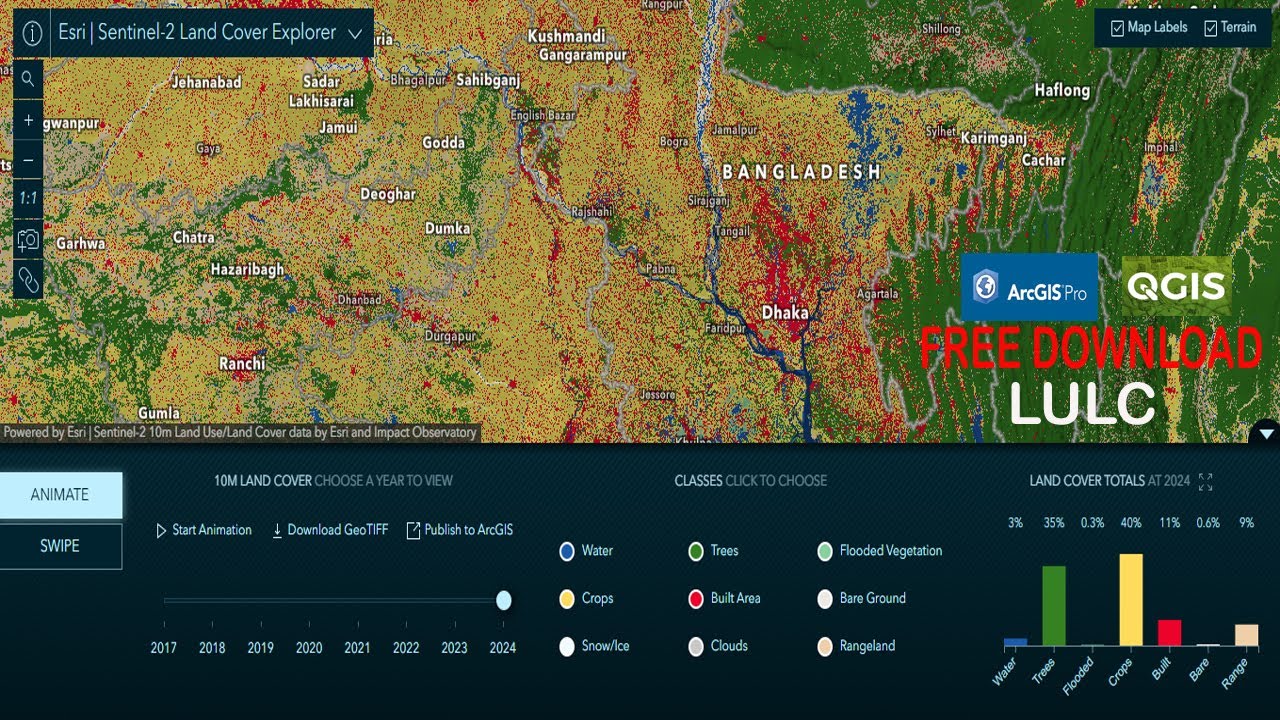The height and width of the screenshot is (720, 1280).
Task: Collapse the bottom panel arrow
Action: 1266,433
